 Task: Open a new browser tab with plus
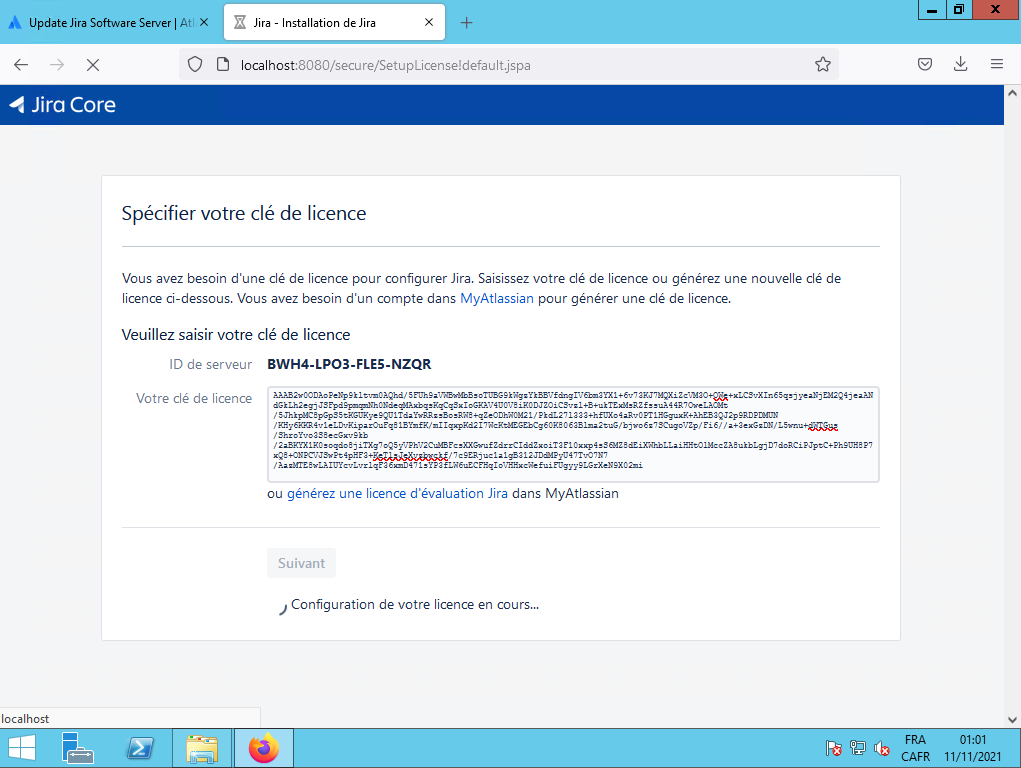(x=465, y=23)
